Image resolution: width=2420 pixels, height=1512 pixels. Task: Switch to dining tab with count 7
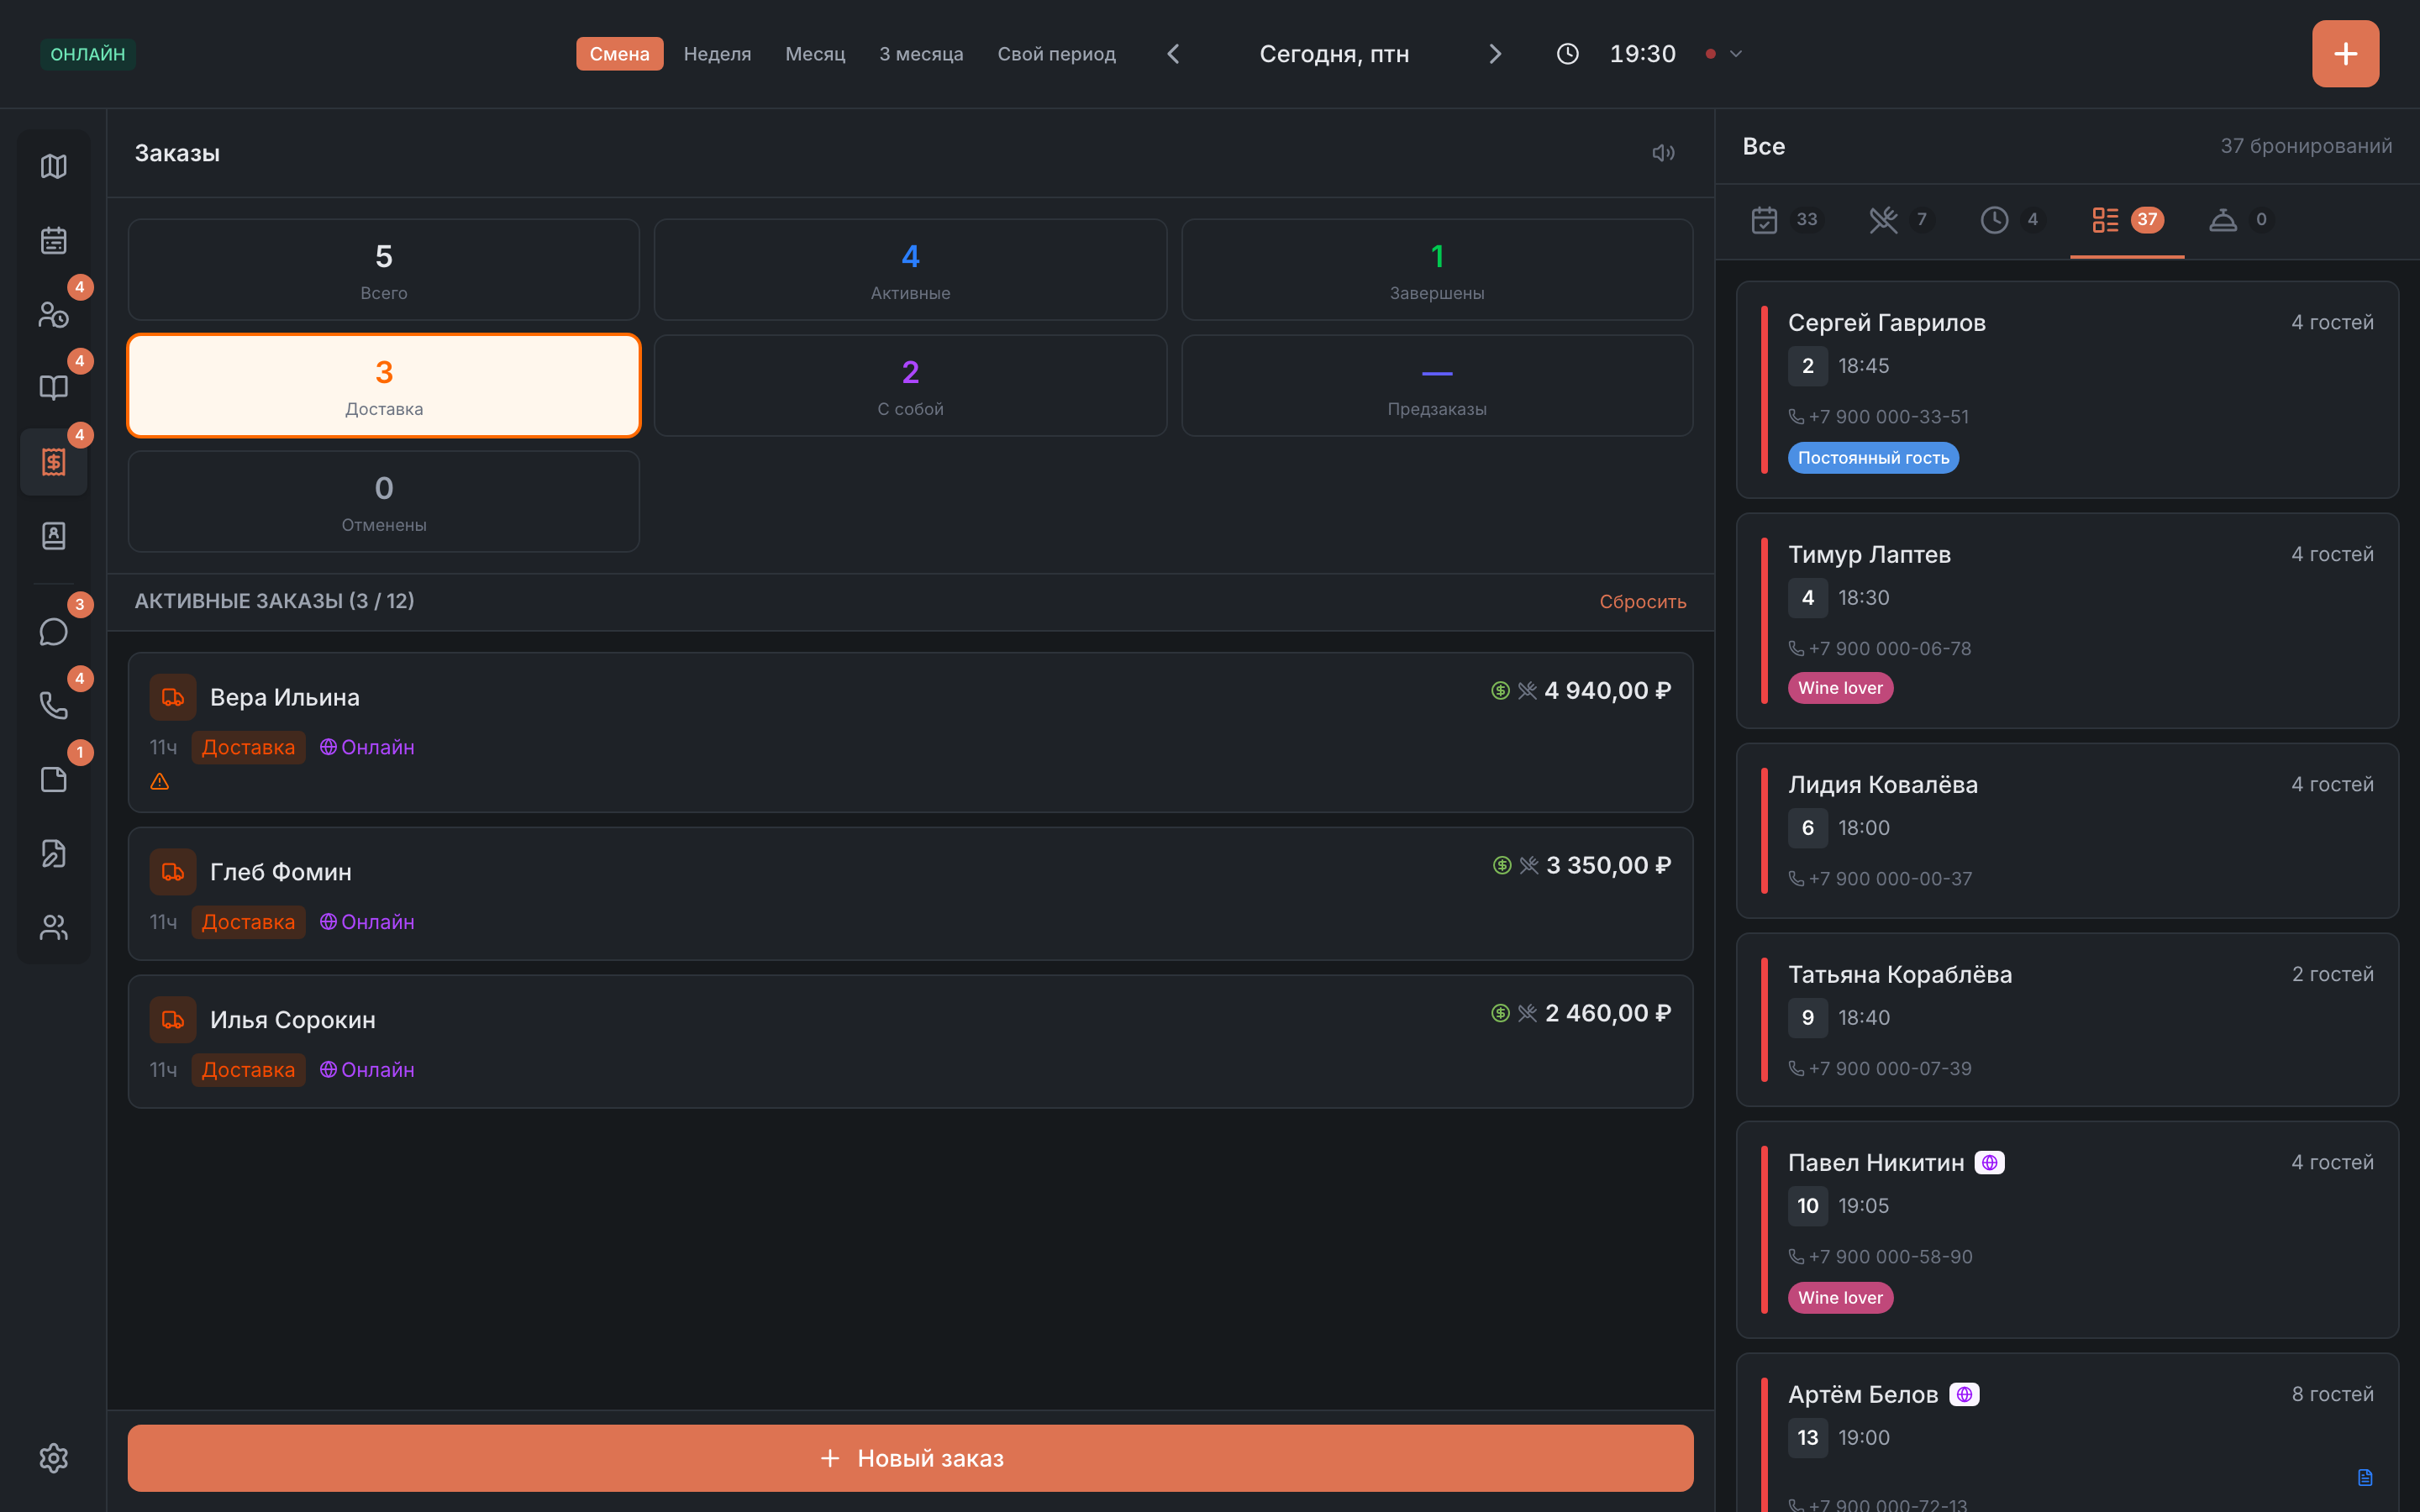pos(1899,220)
